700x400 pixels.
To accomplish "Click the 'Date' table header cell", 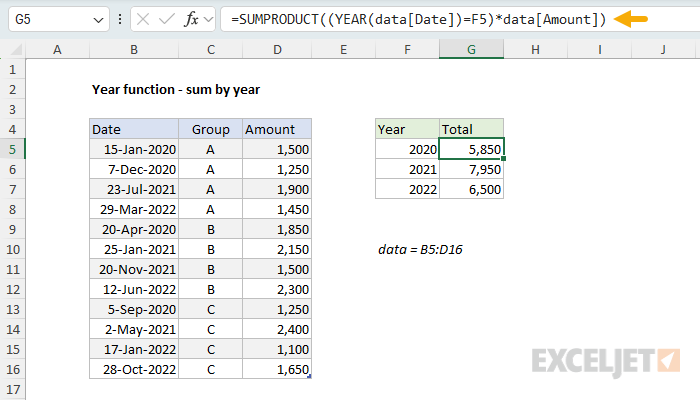I will click(x=134, y=129).
